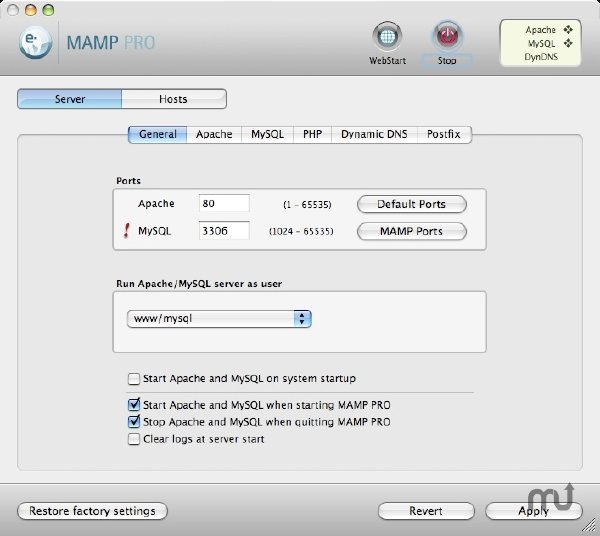Click the Apply button
The height and width of the screenshot is (536, 600).
click(534, 511)
